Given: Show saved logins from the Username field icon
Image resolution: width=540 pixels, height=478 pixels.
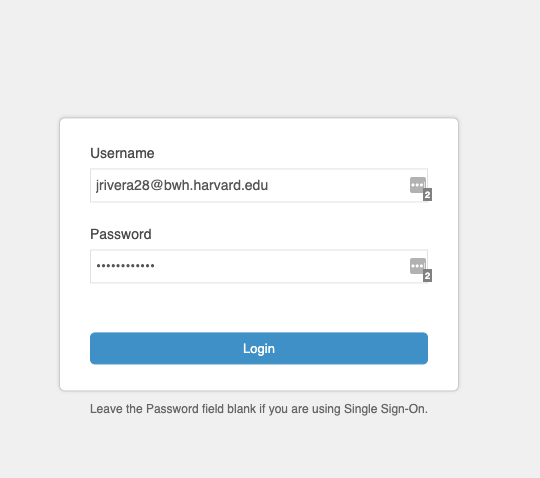Looking at the screenshot, I should (x=418, y=185).
